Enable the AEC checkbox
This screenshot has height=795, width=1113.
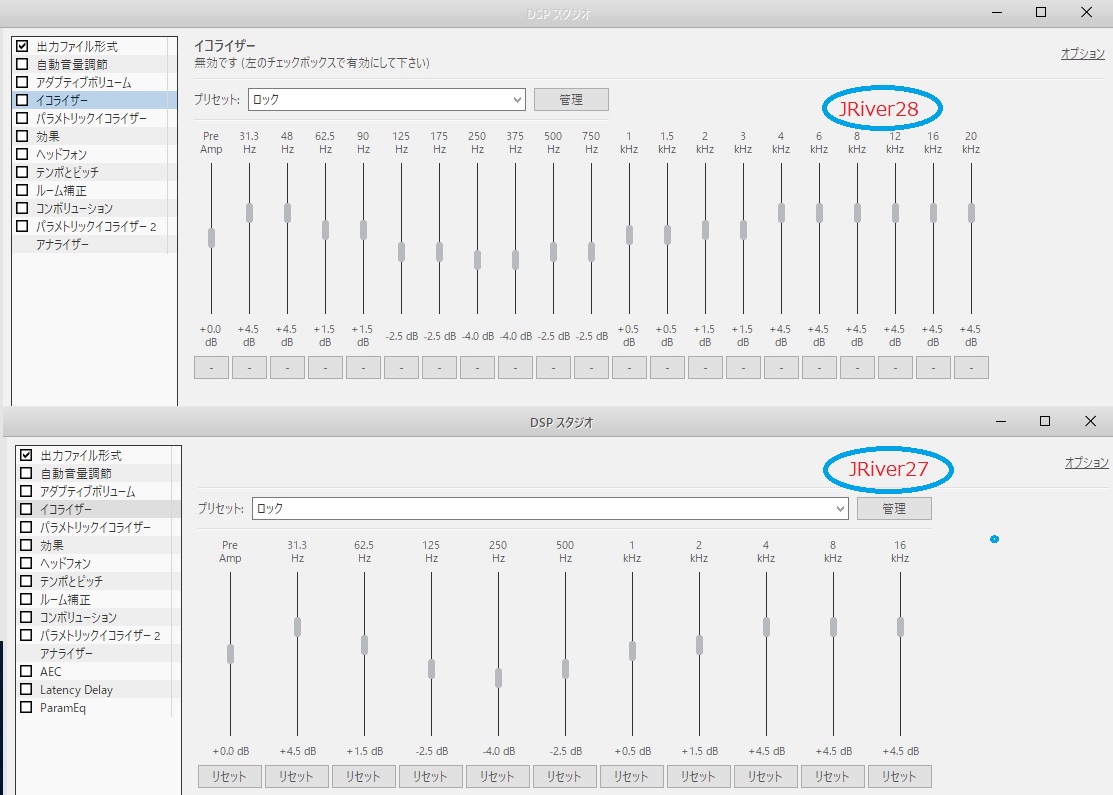(26, 672)
